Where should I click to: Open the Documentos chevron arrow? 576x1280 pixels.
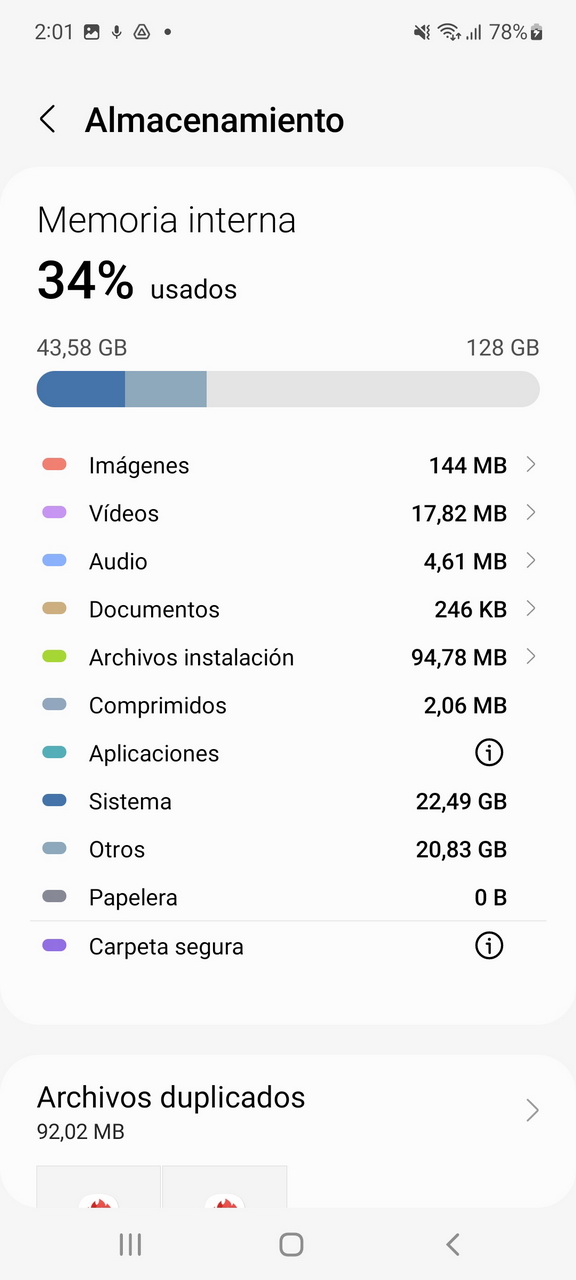(531, 609)
